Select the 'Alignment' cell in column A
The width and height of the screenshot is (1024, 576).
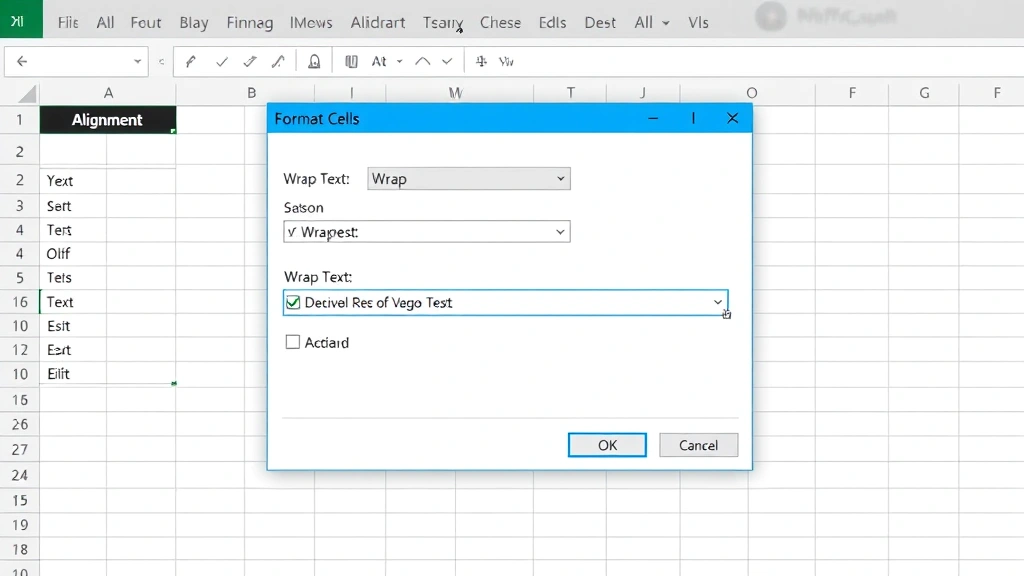click(x=107, y=119)
